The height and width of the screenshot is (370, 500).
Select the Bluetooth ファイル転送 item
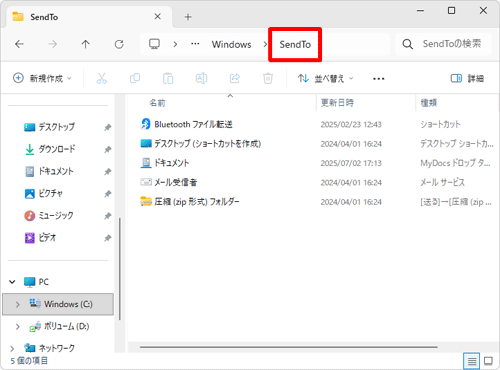click(193, 124)
